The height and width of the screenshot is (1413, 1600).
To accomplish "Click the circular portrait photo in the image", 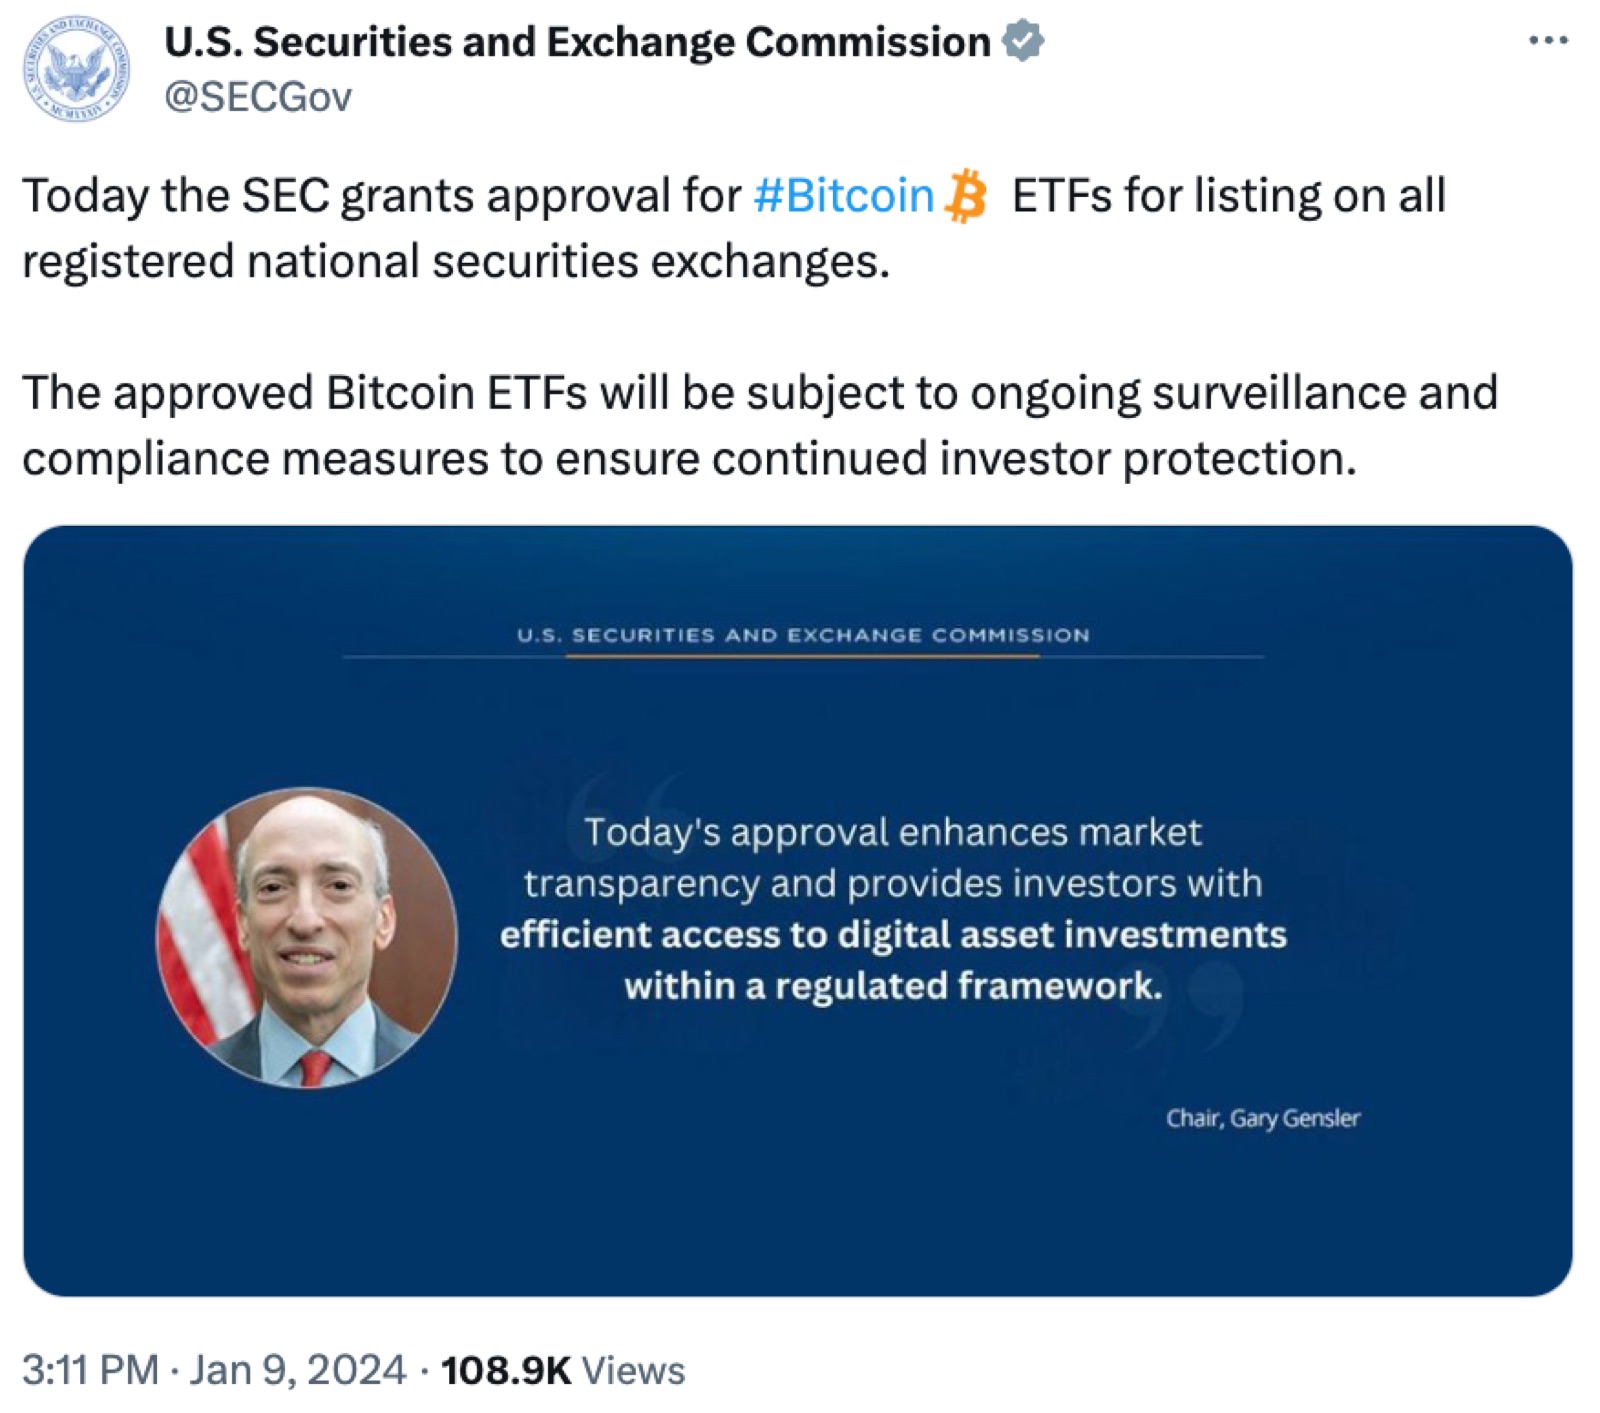I will click(x=307, y=937).
